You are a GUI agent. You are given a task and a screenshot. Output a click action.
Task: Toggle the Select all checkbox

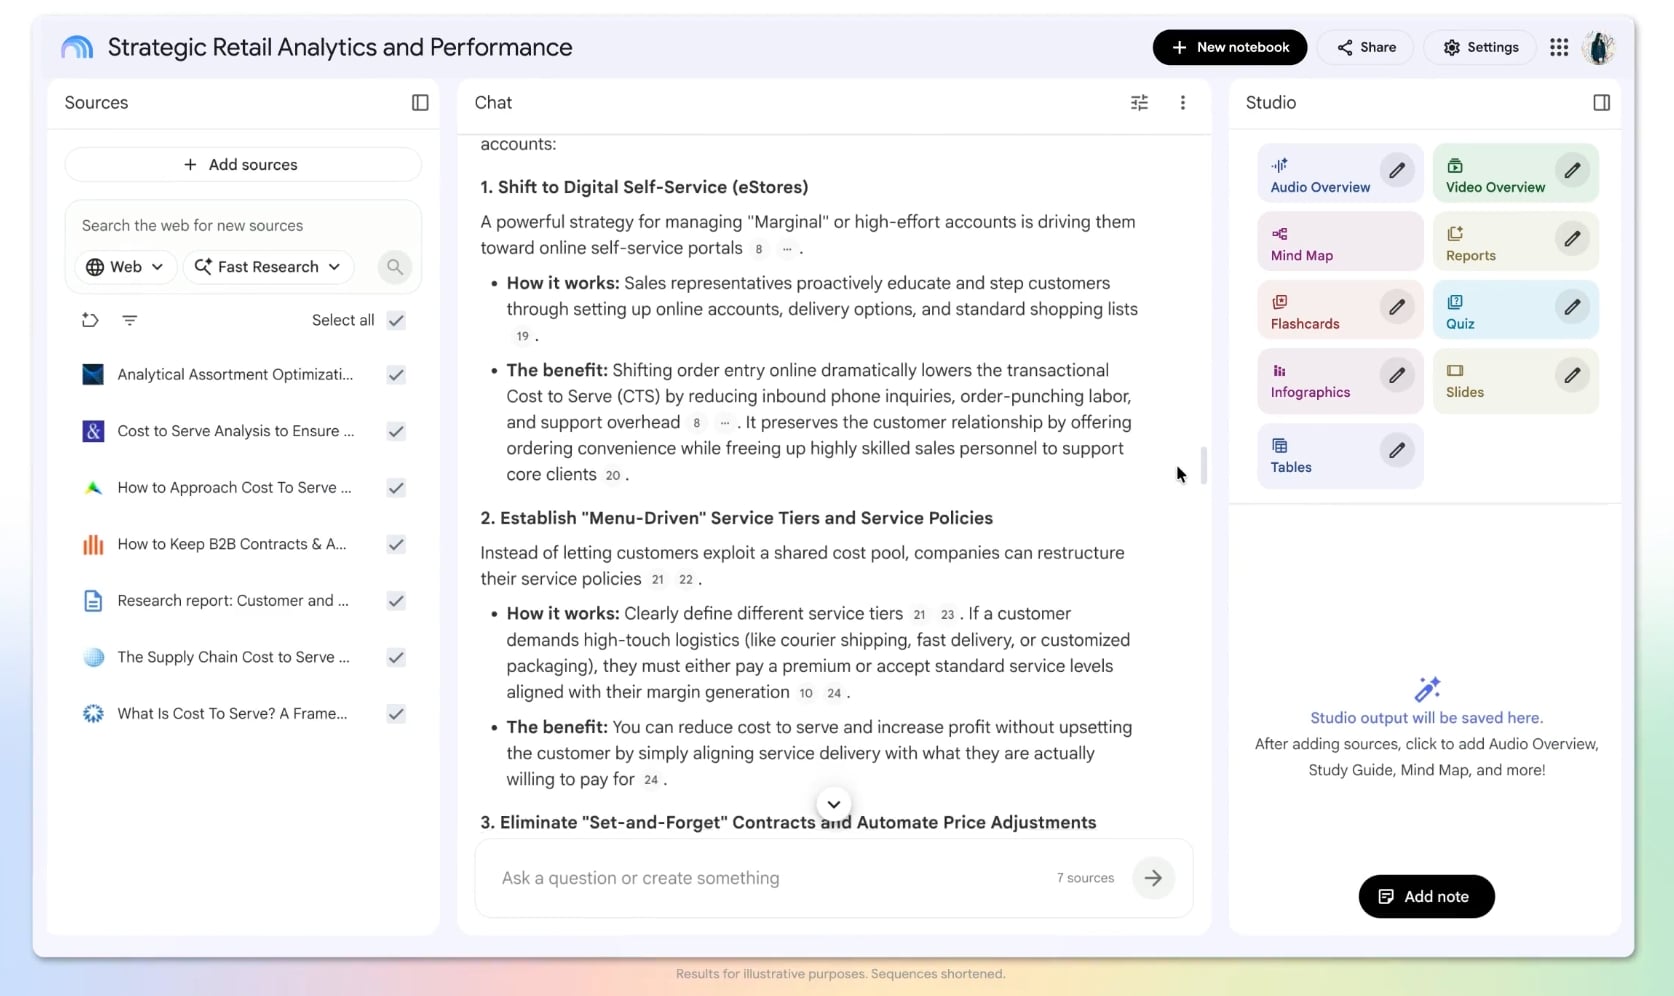point(396,320)
